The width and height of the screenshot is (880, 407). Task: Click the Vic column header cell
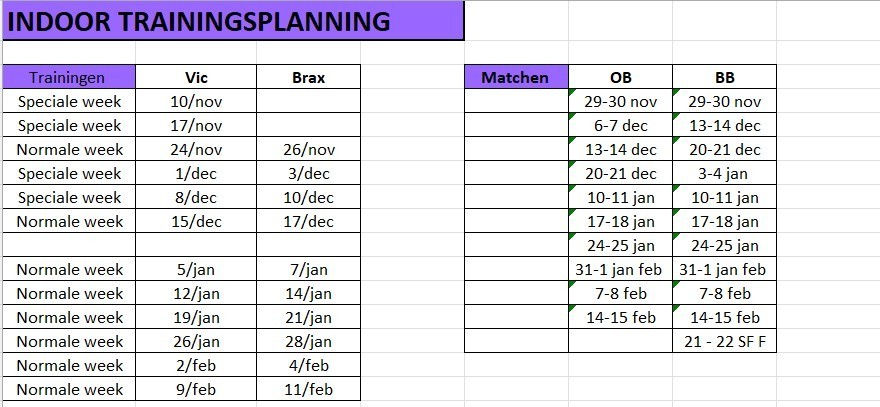196,77
